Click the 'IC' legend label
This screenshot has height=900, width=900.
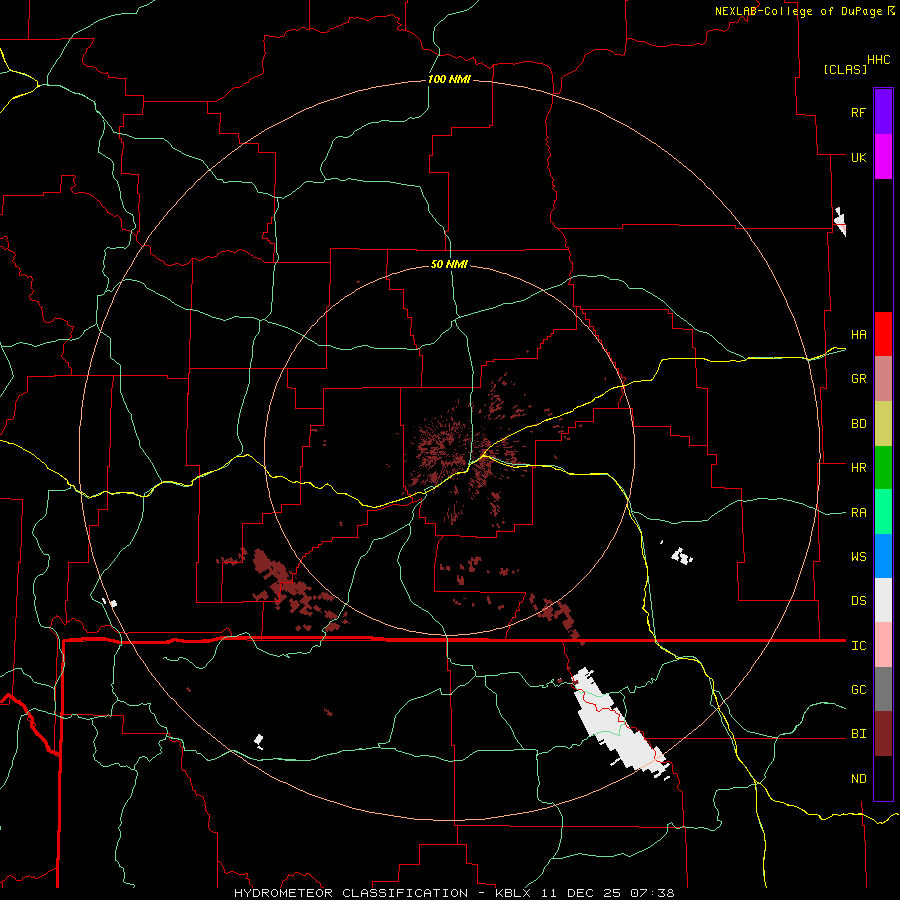859,646
